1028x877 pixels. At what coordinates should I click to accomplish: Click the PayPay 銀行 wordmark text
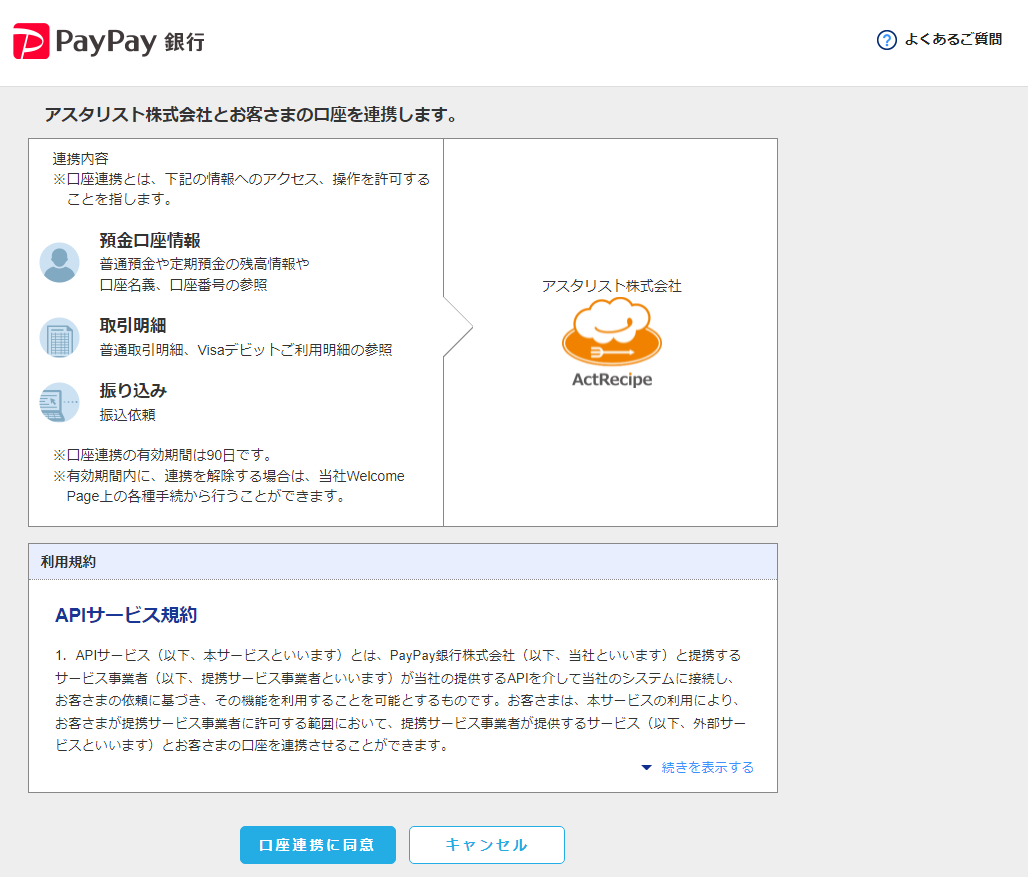[x=130, y=42]
